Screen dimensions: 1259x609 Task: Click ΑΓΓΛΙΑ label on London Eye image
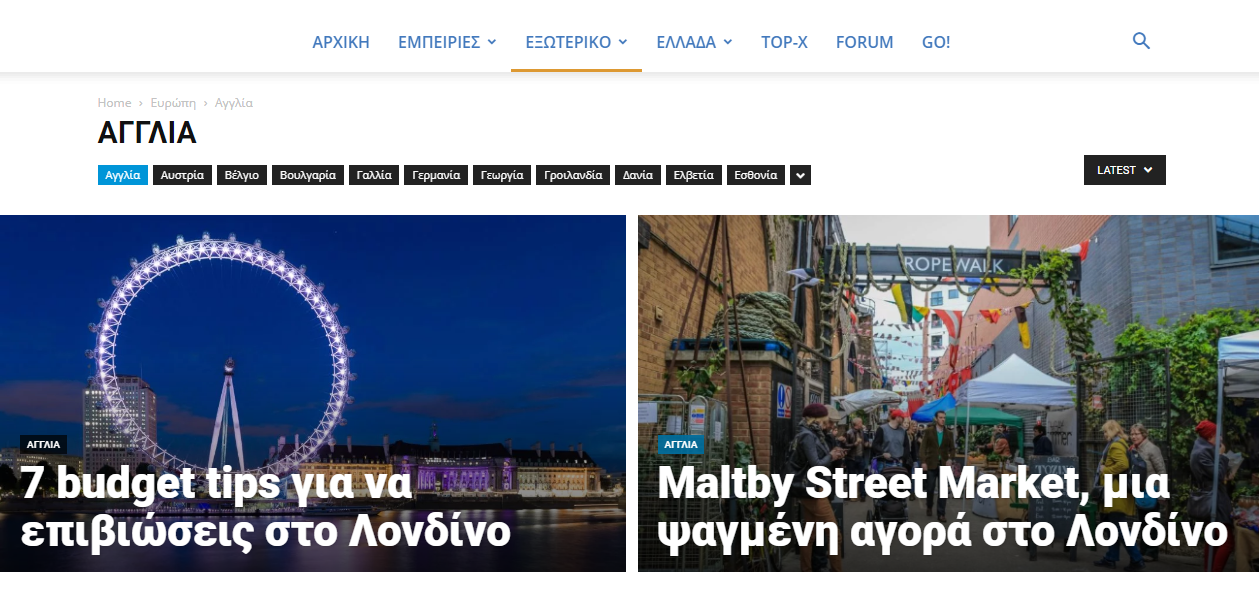[43, 444]
